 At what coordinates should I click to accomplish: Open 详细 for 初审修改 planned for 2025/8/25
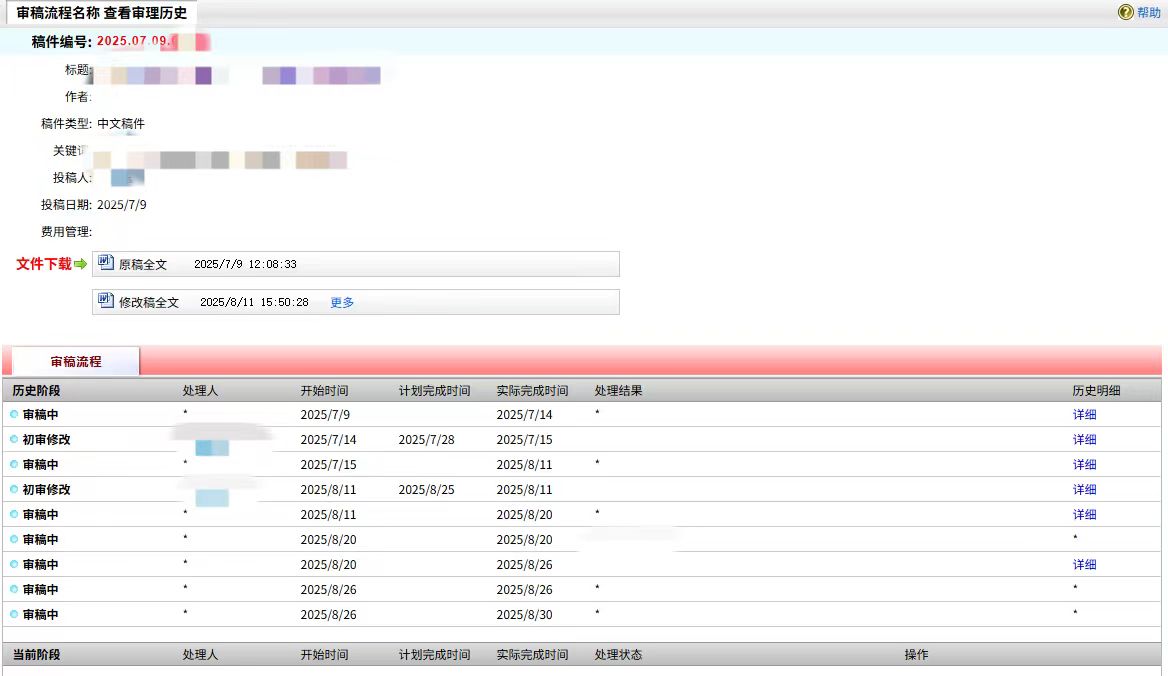tap(1084, 489)
